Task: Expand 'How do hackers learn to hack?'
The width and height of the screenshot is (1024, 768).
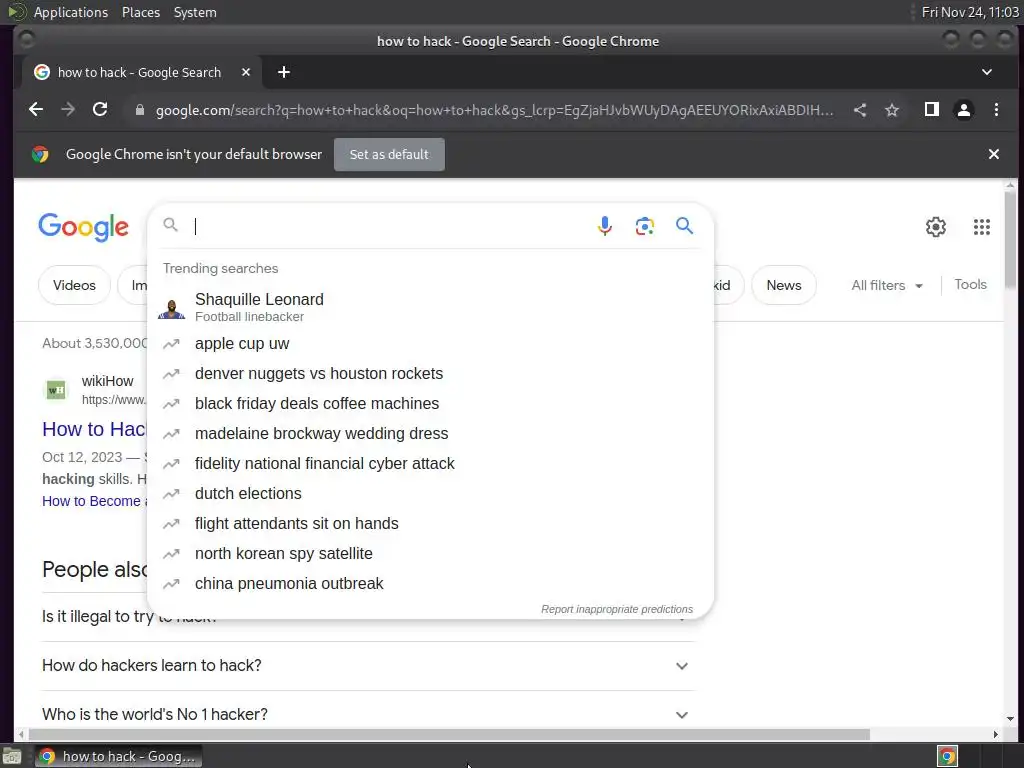Action: tap(368, 665)
